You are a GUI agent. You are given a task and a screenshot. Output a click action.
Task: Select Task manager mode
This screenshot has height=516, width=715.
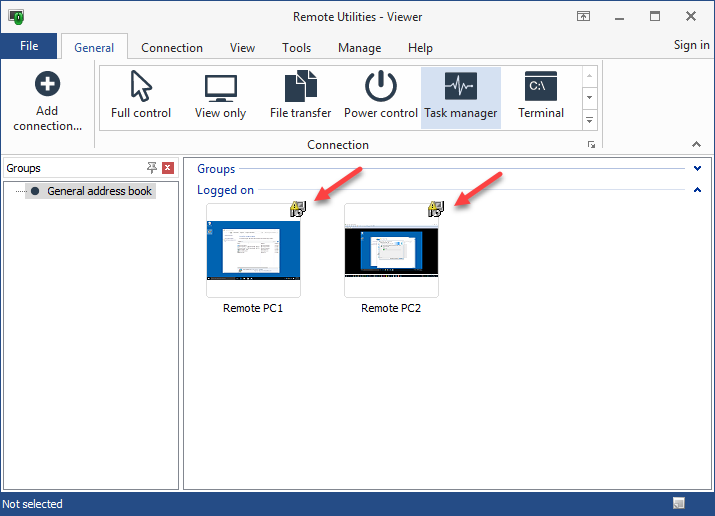pos(461,98)
